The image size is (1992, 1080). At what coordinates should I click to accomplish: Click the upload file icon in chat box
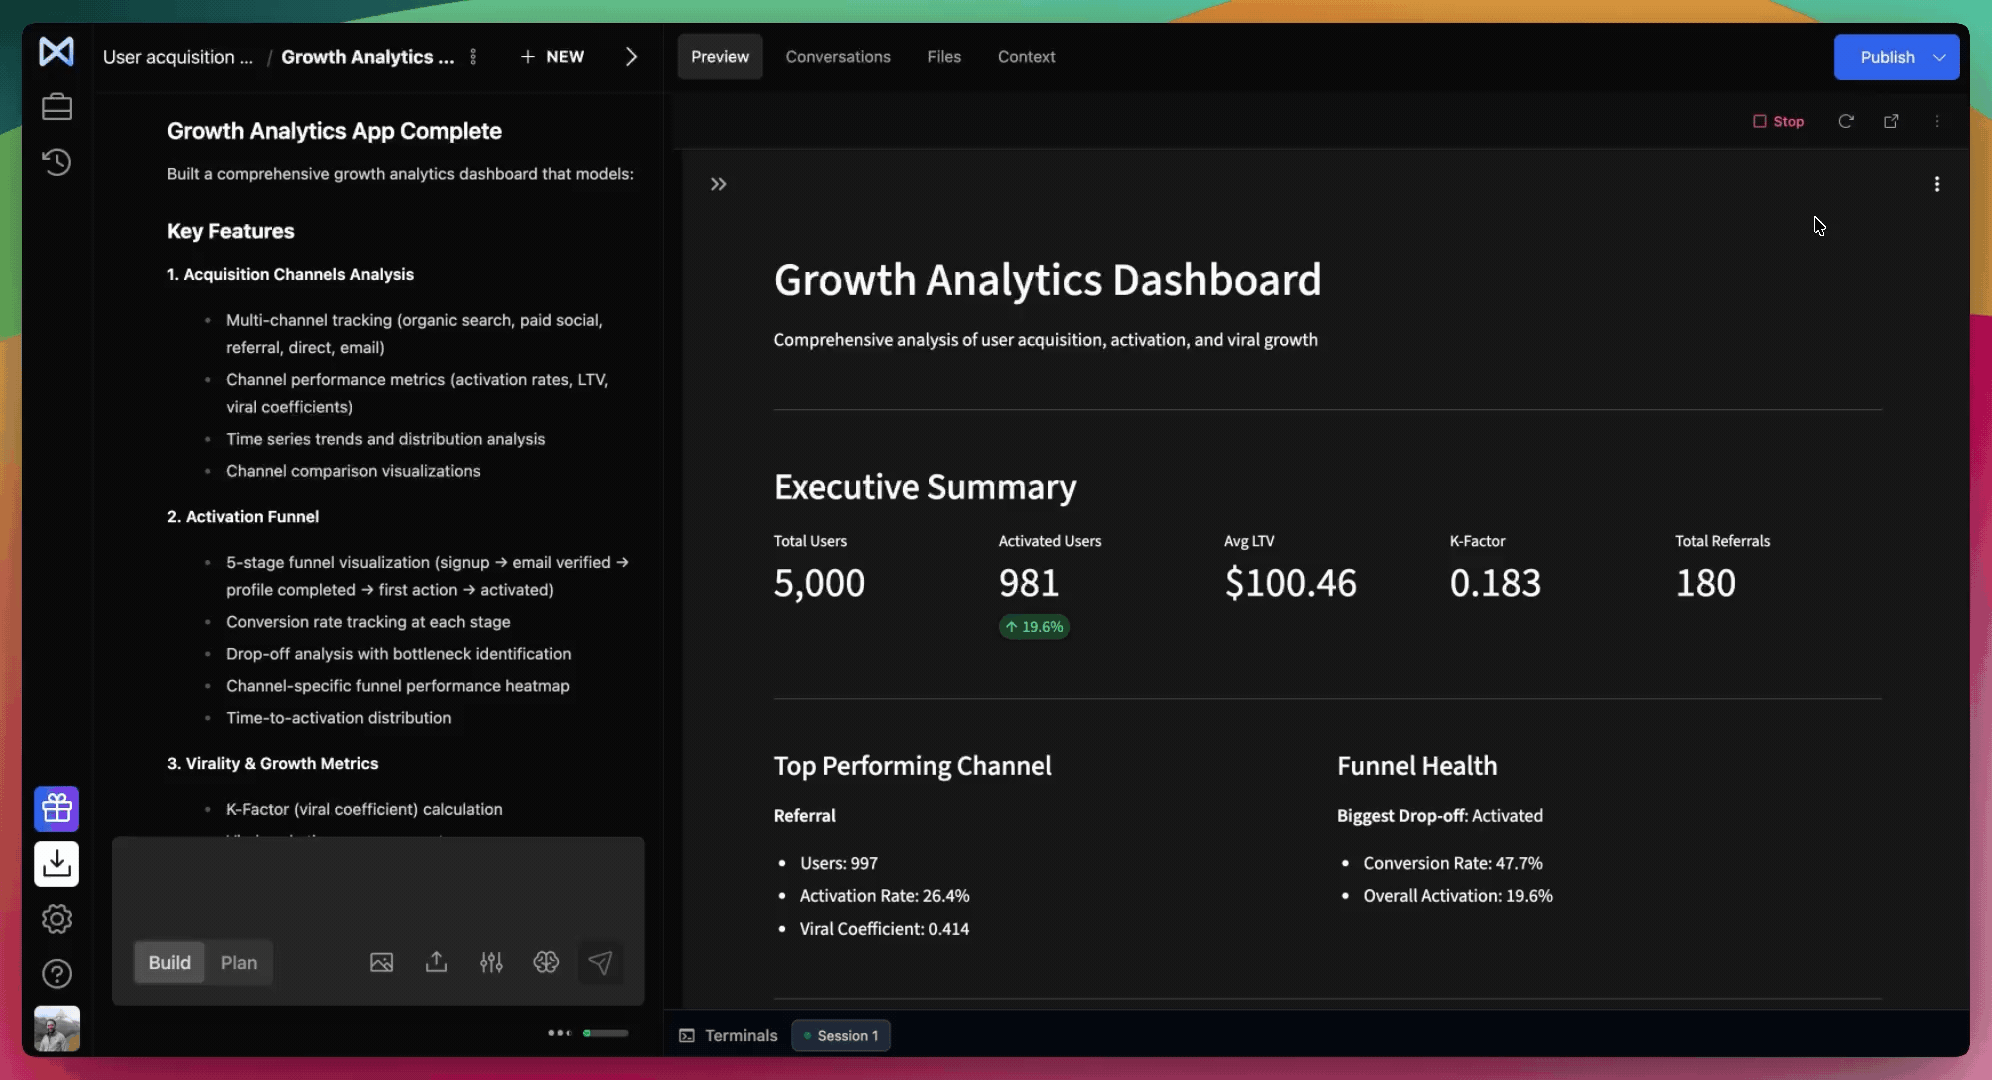click(x=436, y=962)
